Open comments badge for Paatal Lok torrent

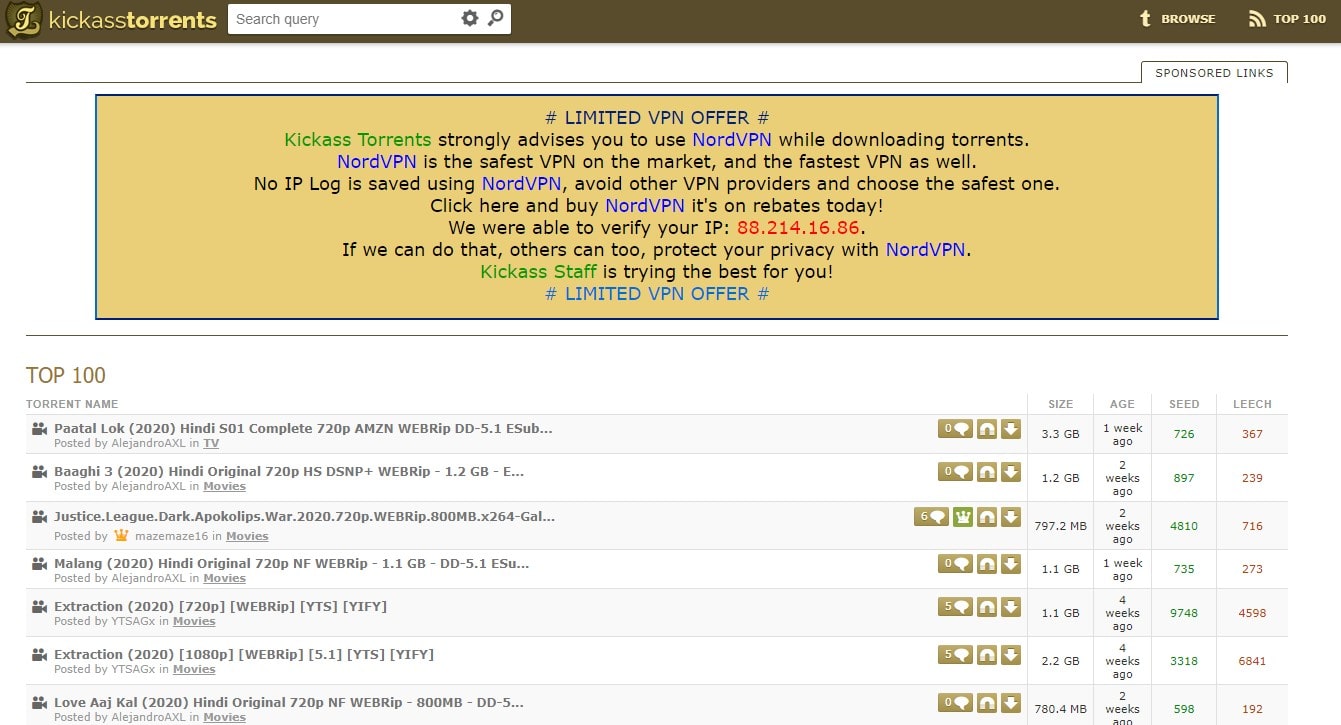[x=955, y=429]
